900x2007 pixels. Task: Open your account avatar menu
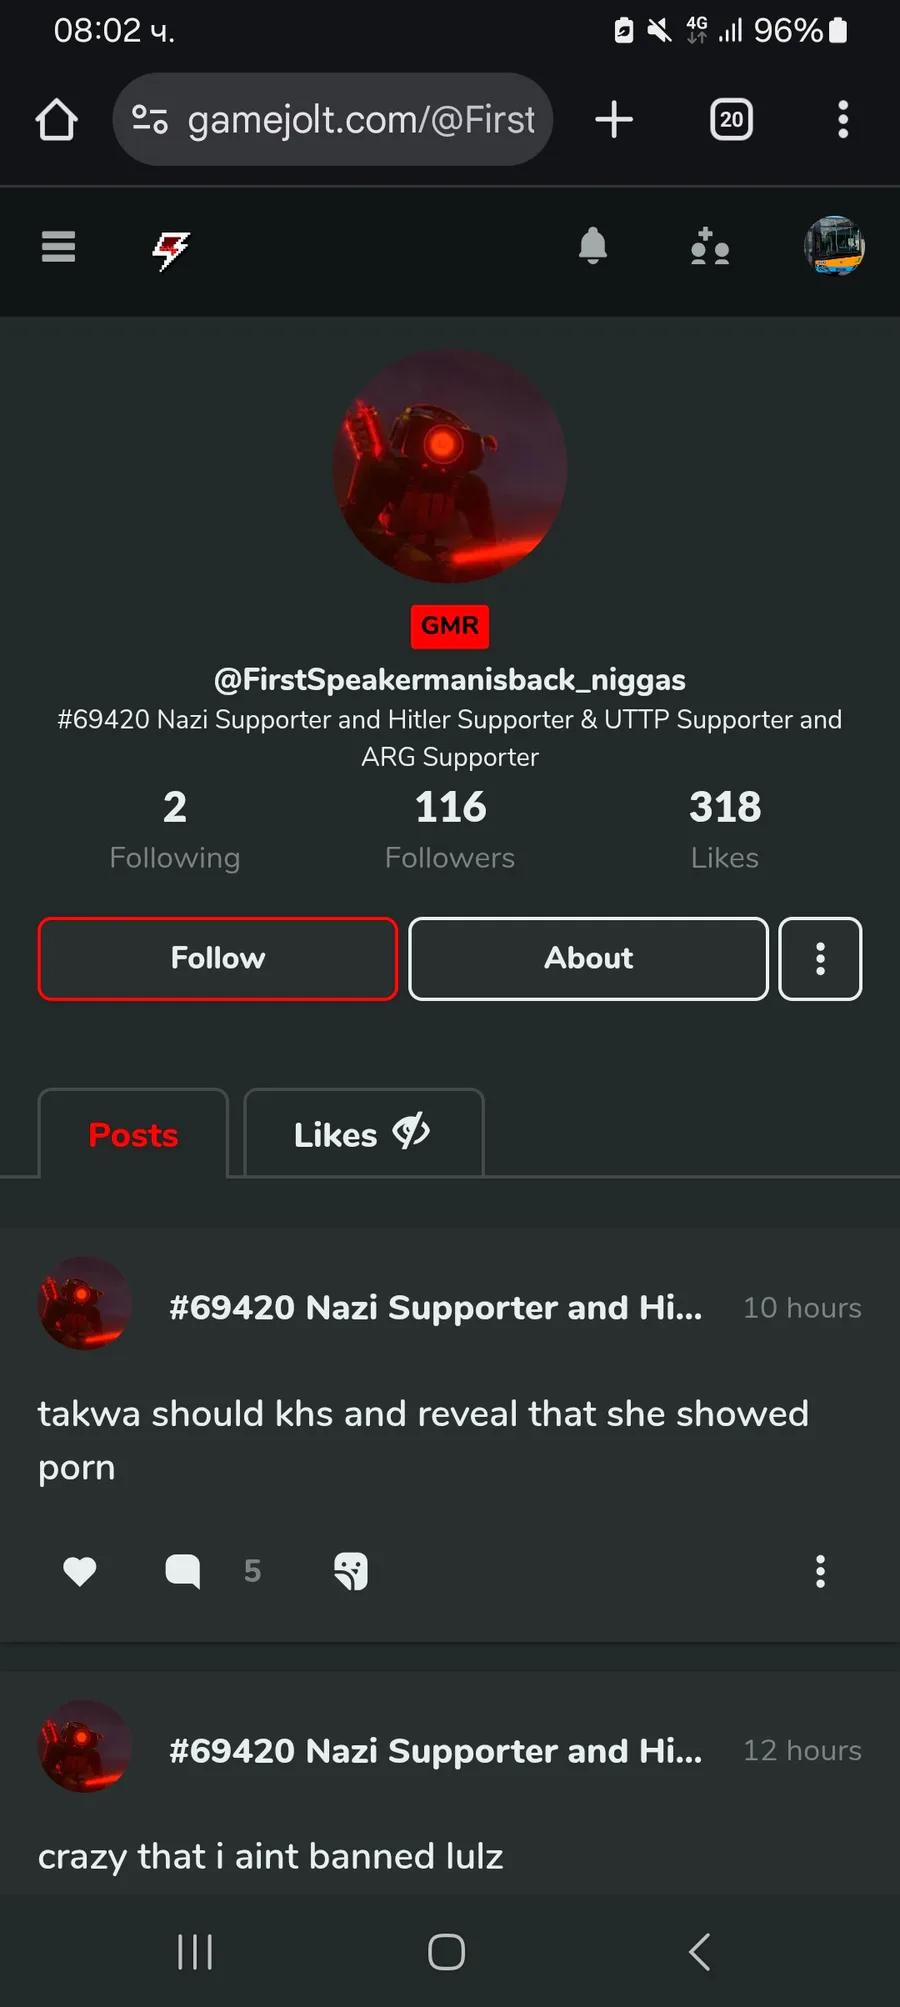[x=834, y=246]
